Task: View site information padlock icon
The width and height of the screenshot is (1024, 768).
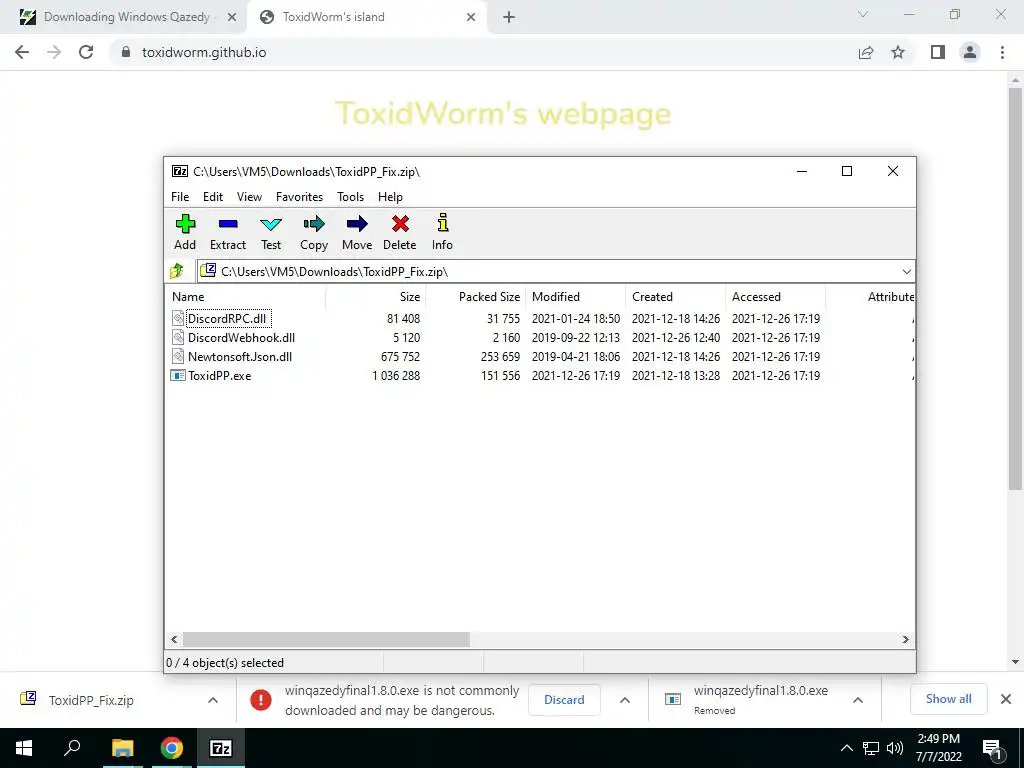Action: 126,52
